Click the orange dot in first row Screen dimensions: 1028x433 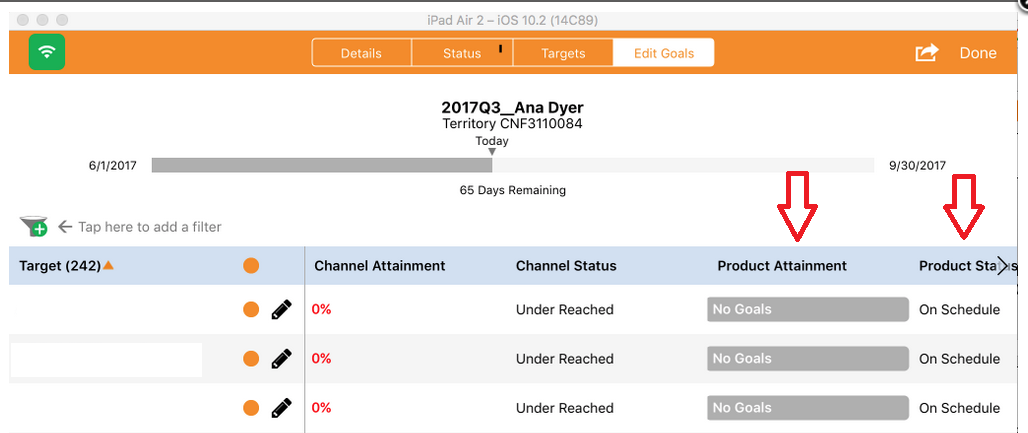[x=251, y=310]
